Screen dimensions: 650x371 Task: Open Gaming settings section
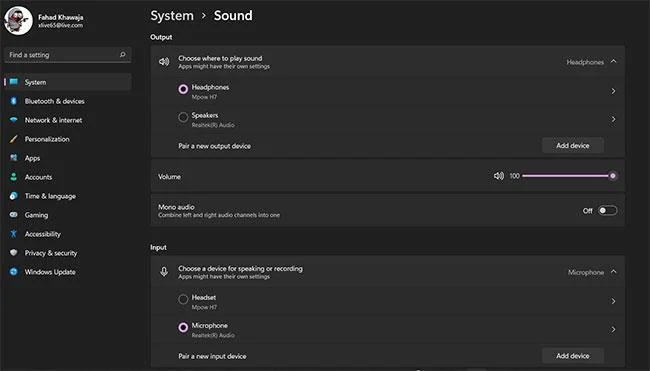pyautogui.click(x=68, y=215)
